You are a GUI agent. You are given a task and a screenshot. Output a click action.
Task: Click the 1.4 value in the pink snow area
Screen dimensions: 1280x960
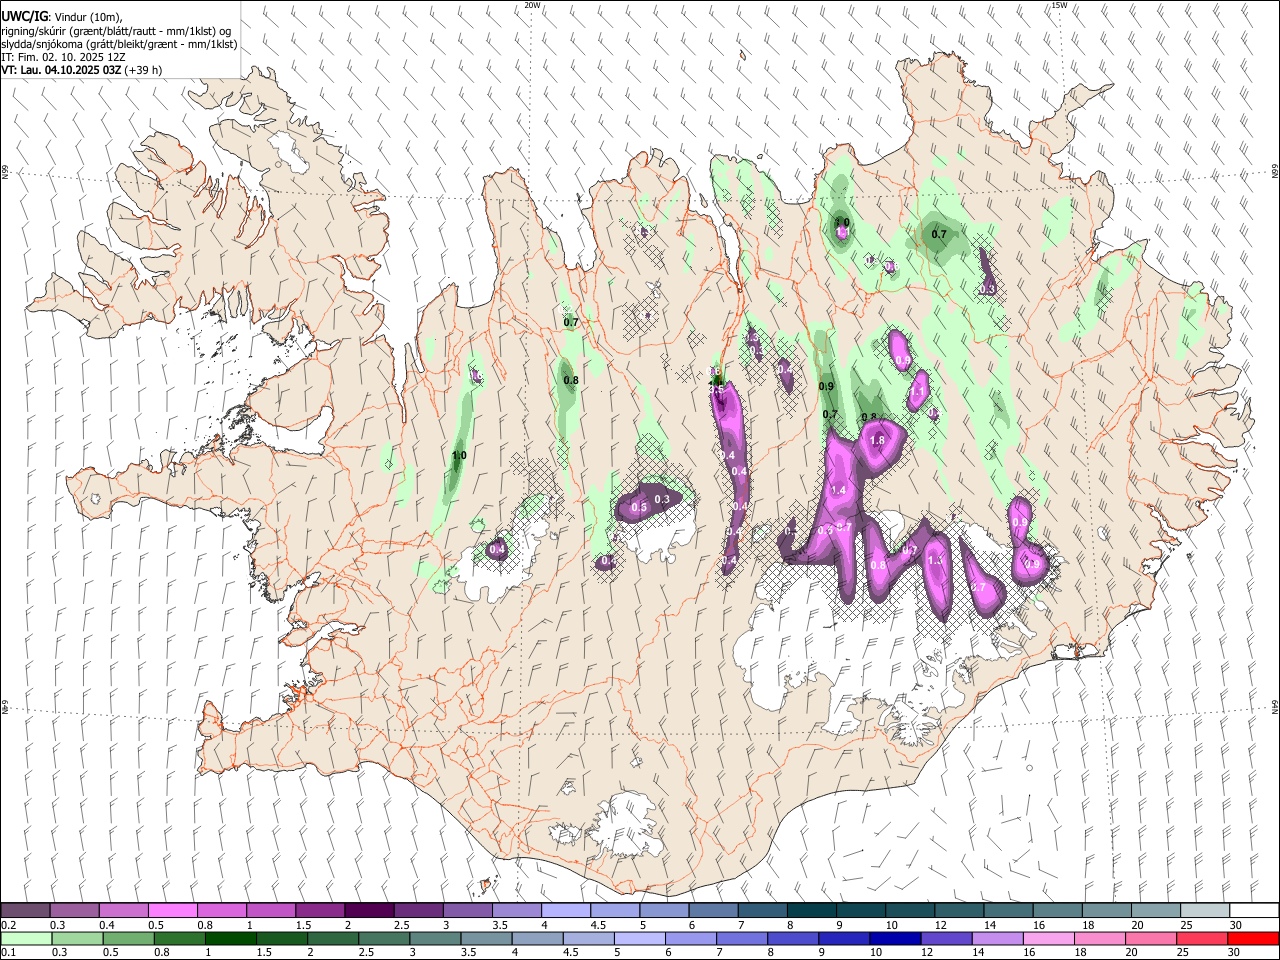(838, 490)
